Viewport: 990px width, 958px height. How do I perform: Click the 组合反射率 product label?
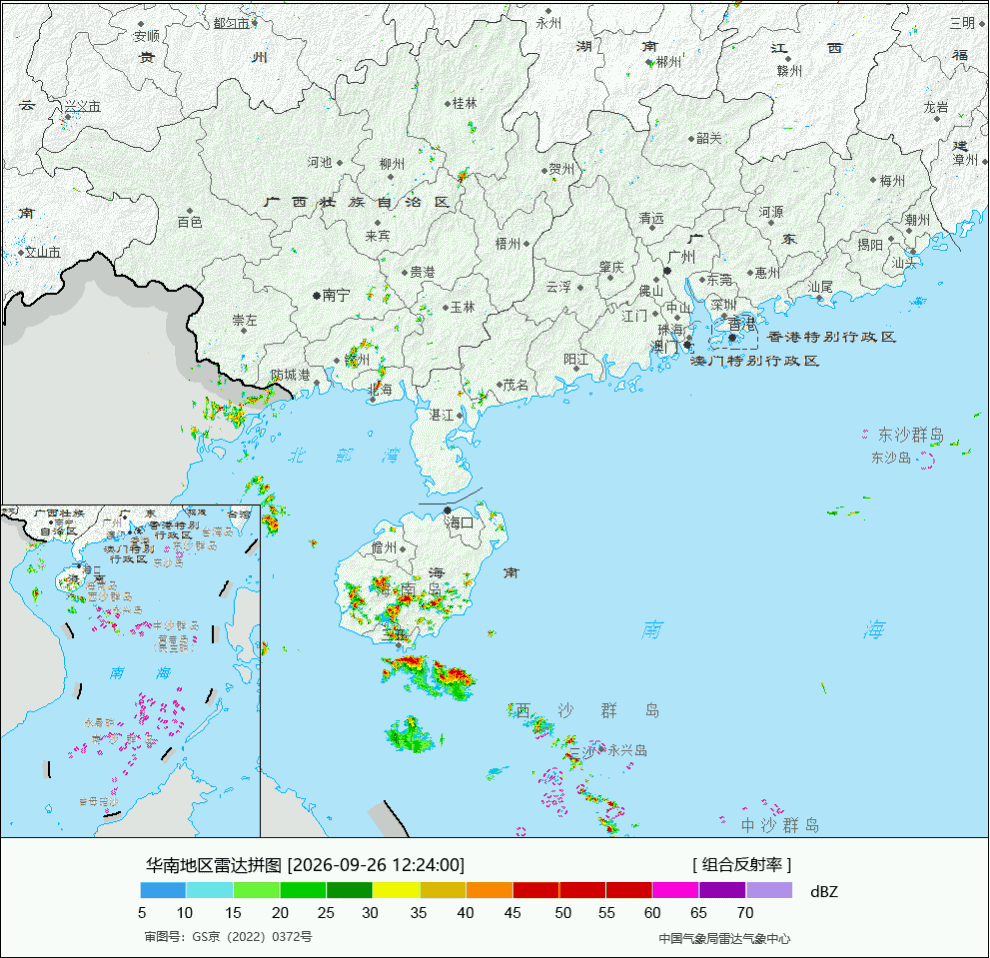point(742,865)
